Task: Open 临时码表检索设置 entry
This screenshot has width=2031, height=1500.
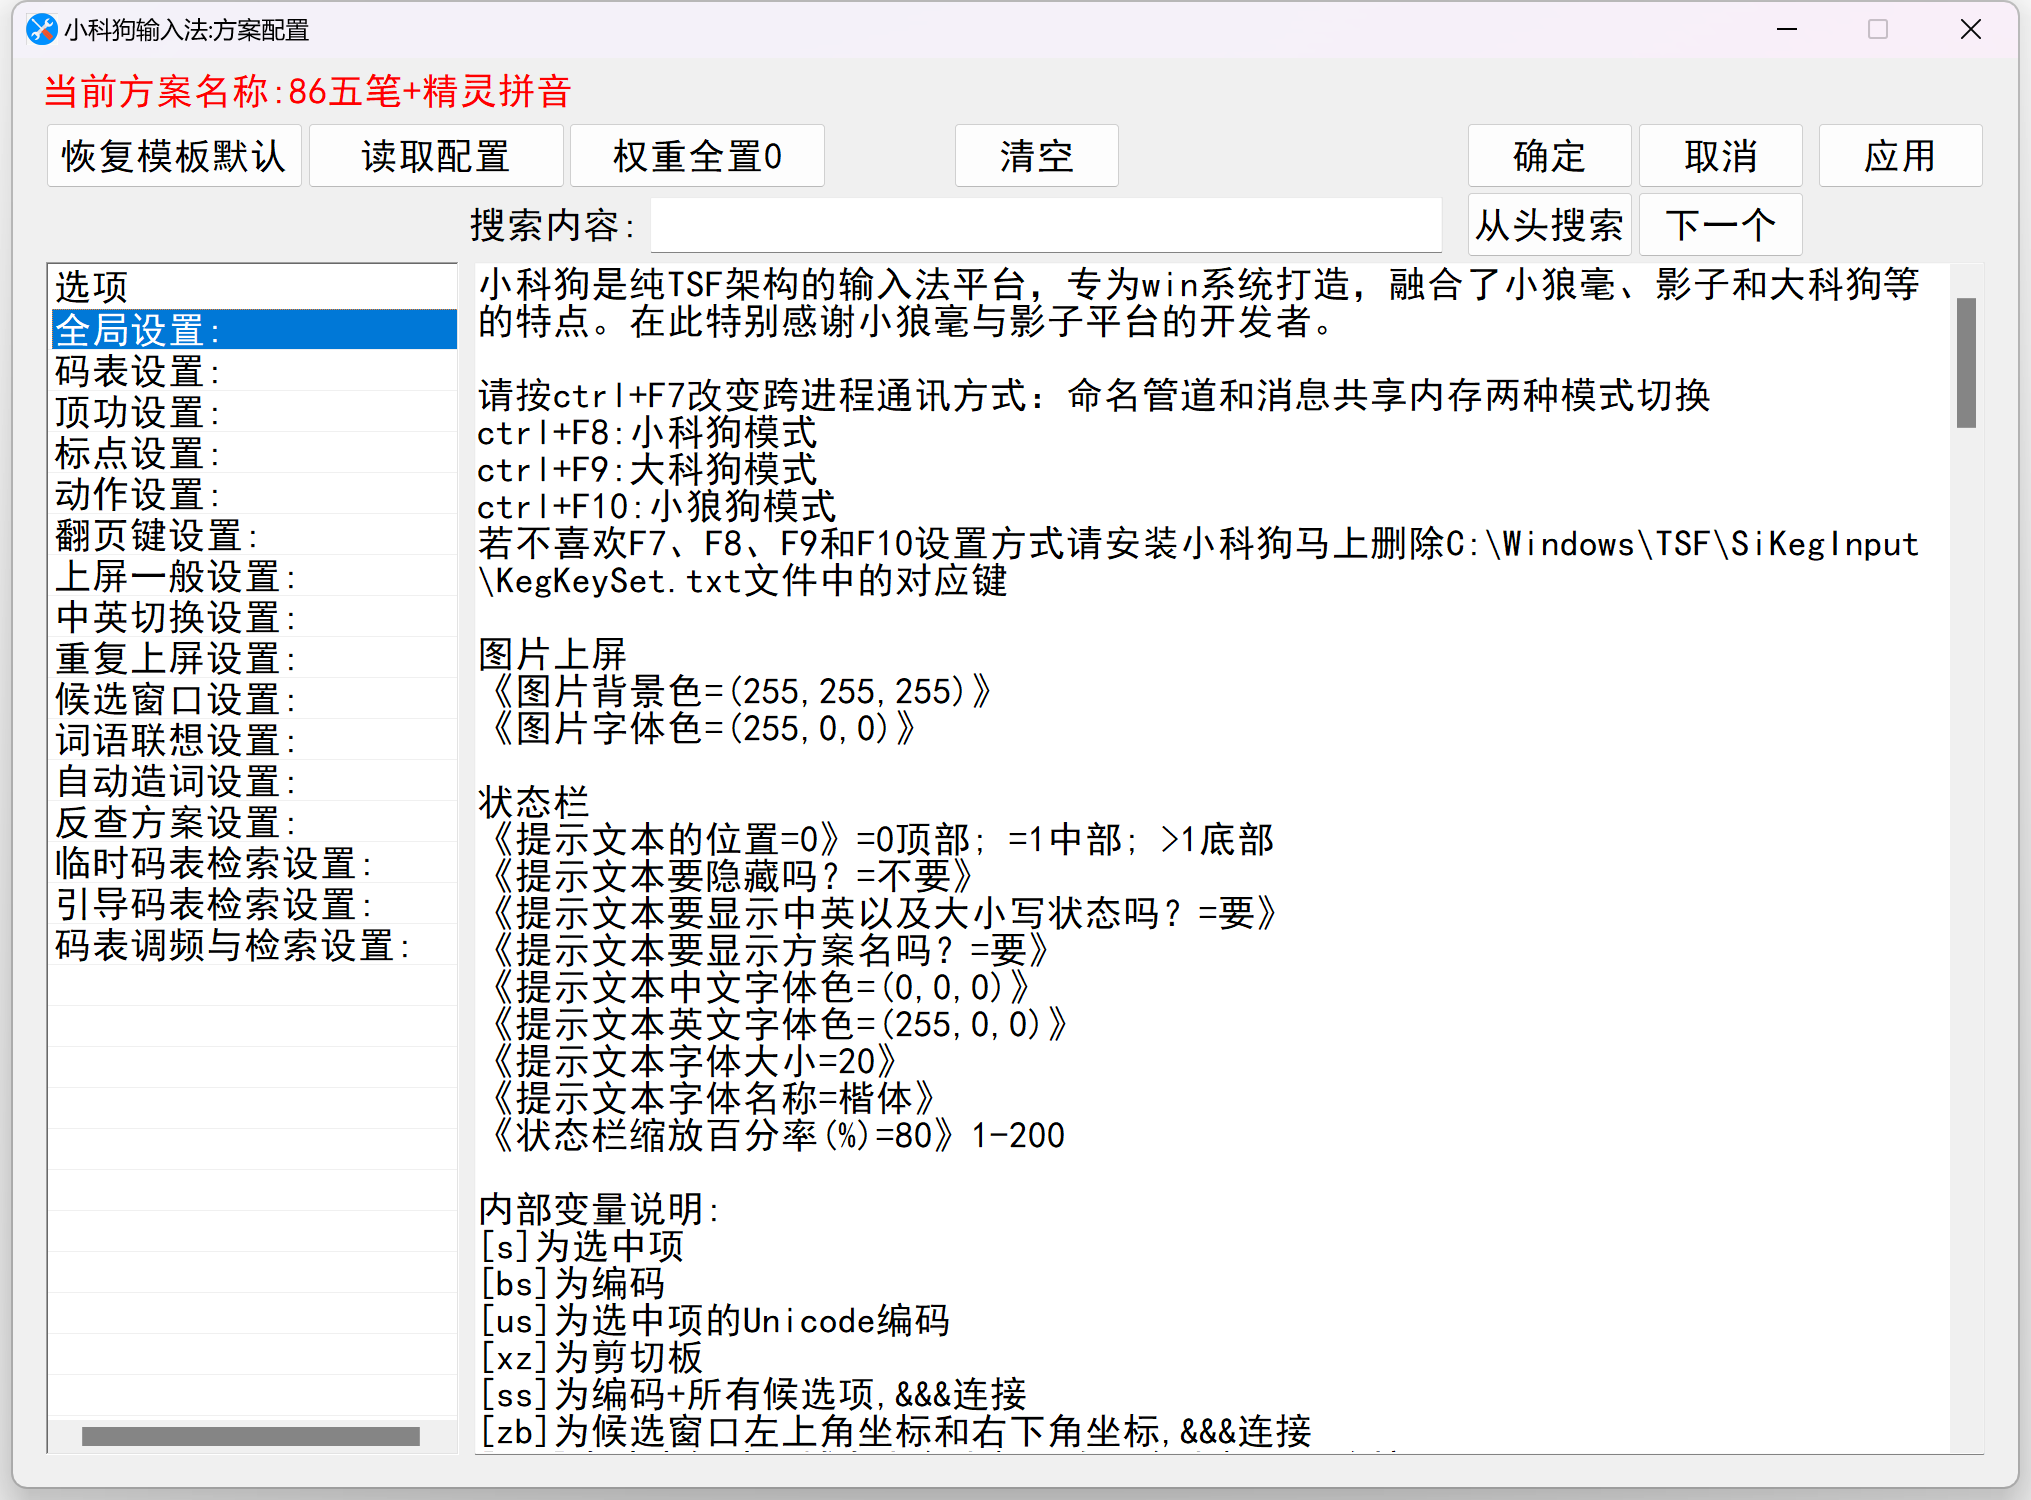Action: pos(253,862)
